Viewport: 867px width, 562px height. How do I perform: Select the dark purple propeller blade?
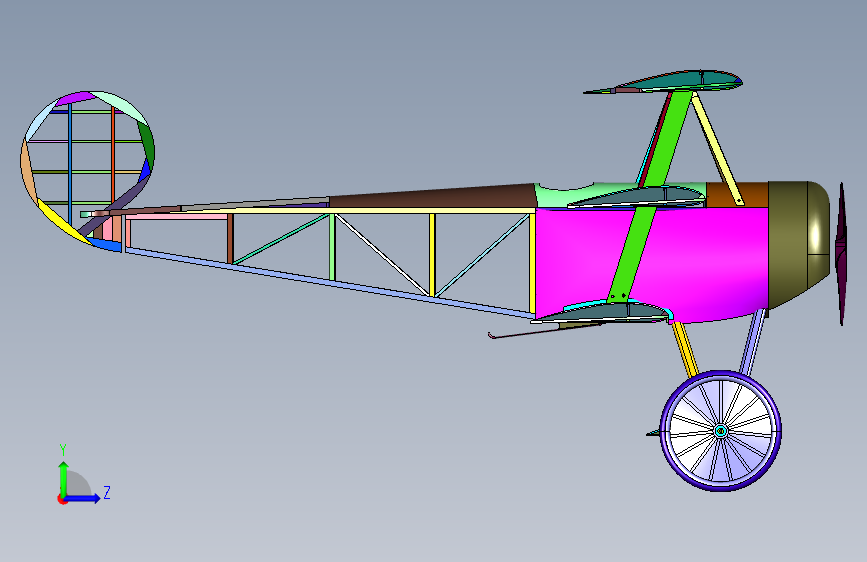point(842,254)
